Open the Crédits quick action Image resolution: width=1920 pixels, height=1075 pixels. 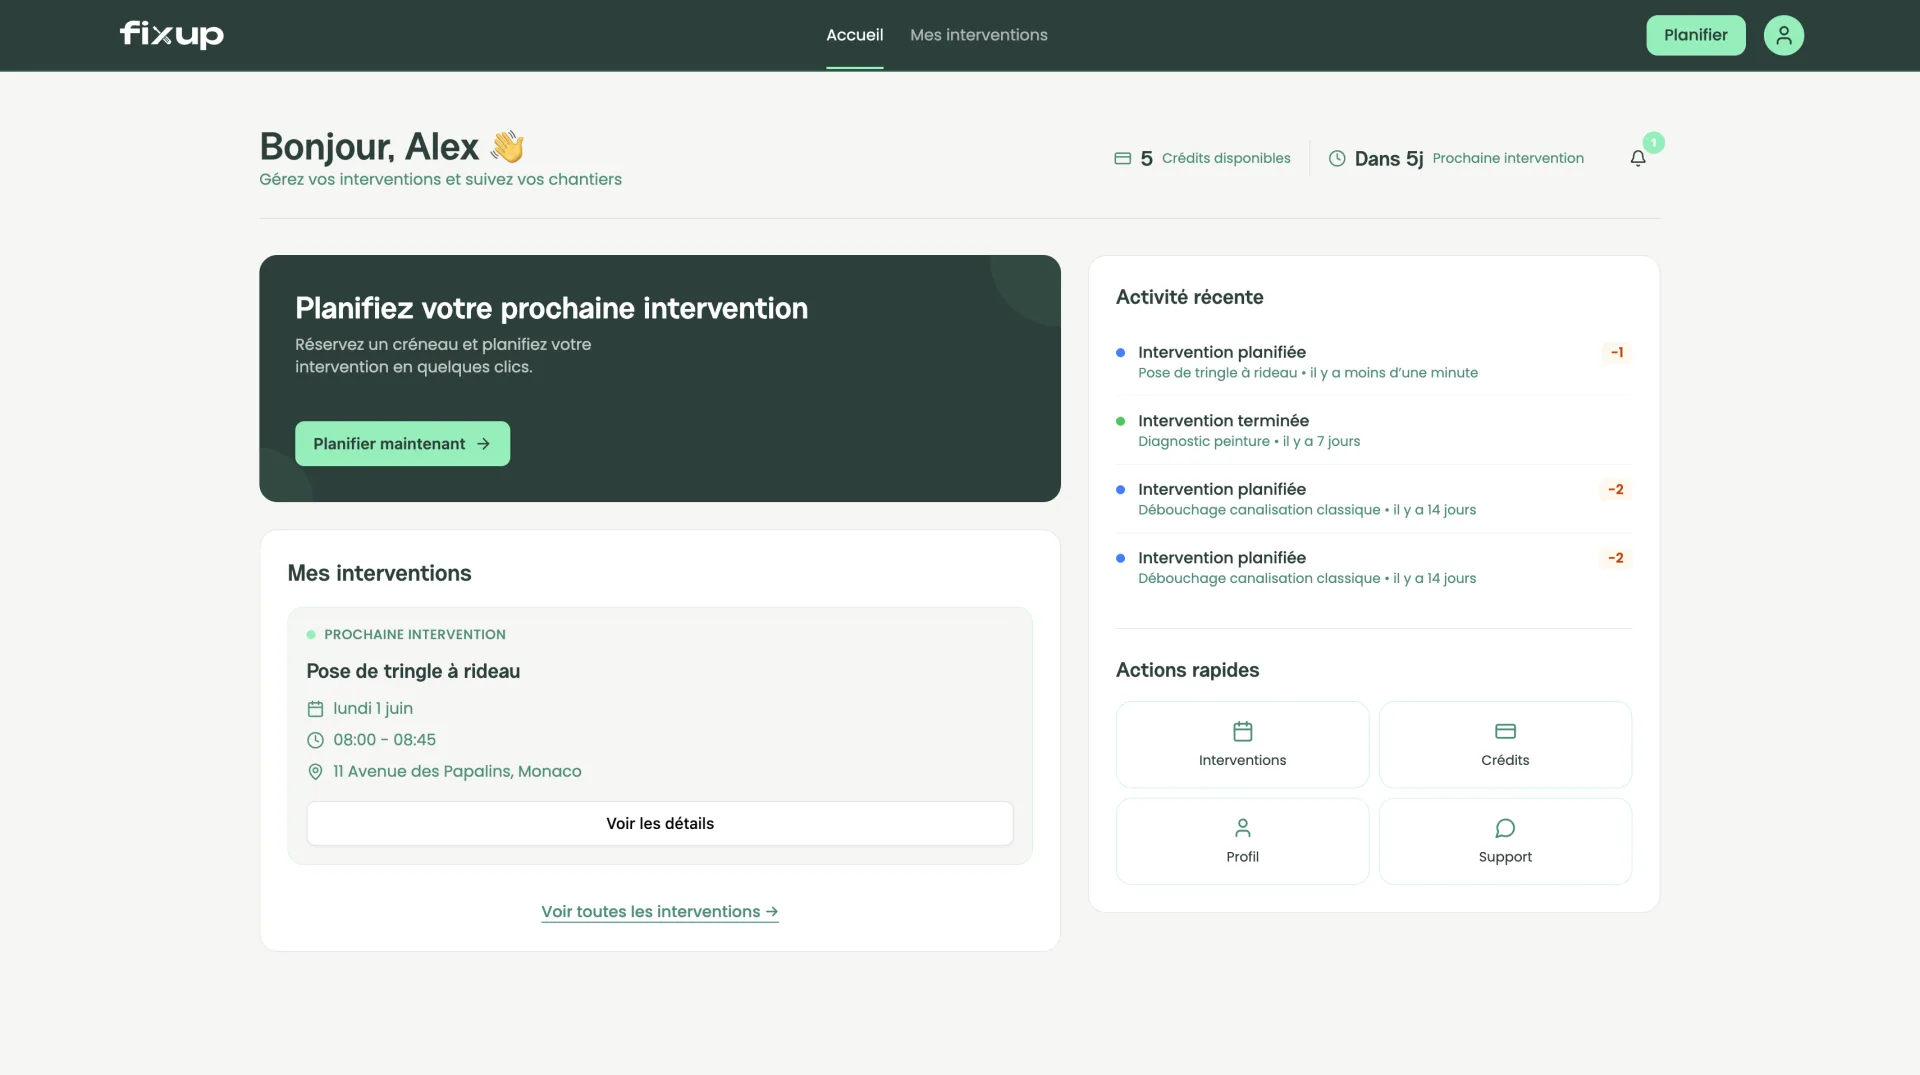pyautogui.click(x=1505, y=744)
